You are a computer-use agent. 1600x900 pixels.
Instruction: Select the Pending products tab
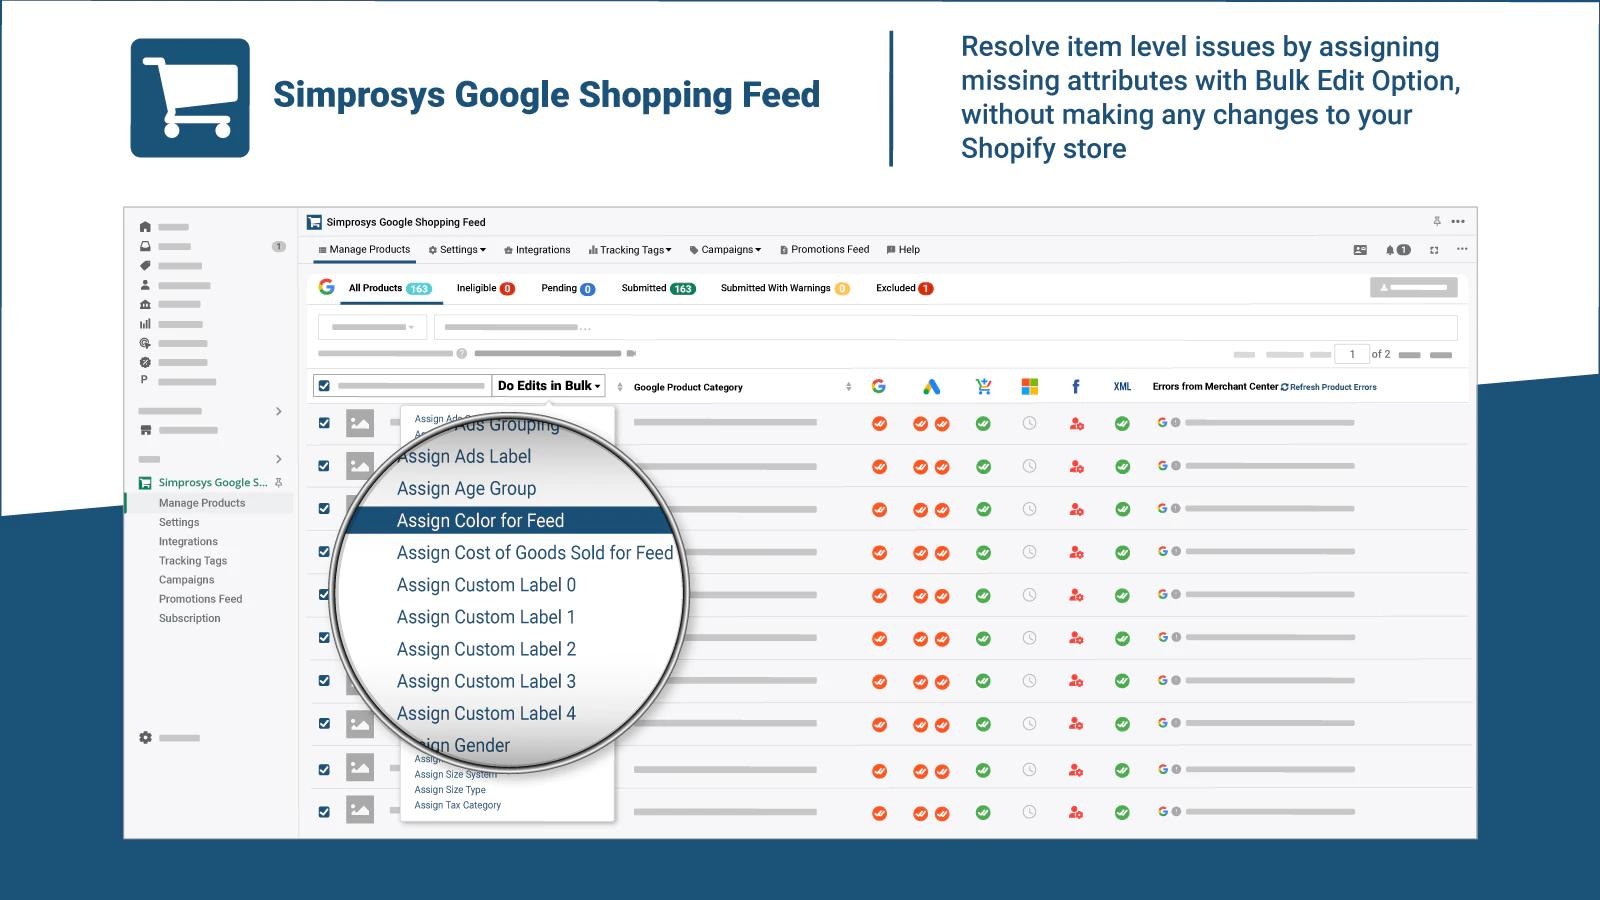[568, 288]
